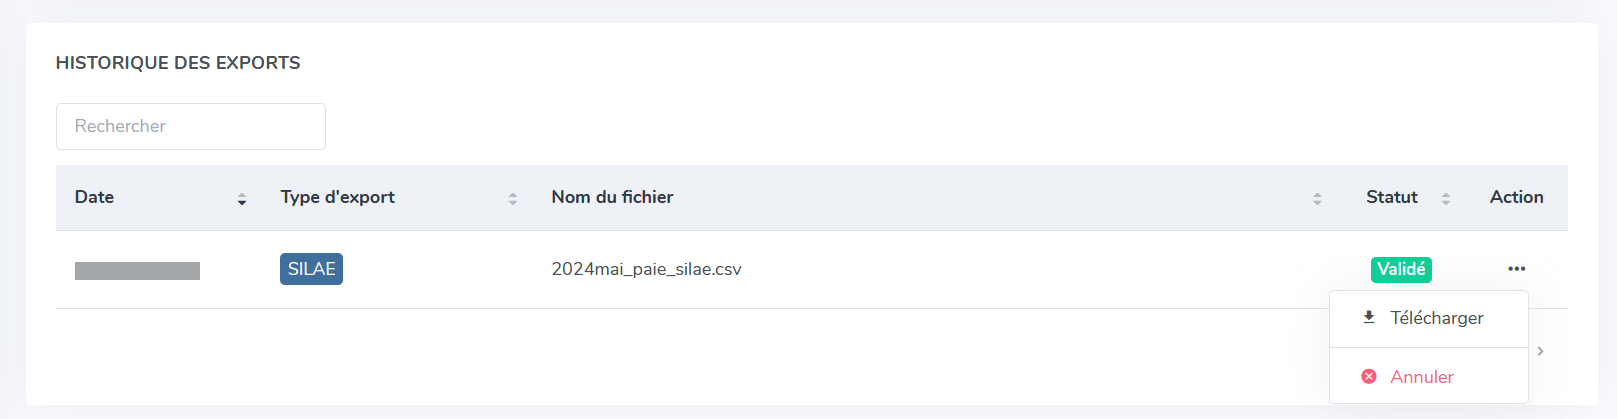Open the three-dot actions menu

click(x=1517, y=269)
